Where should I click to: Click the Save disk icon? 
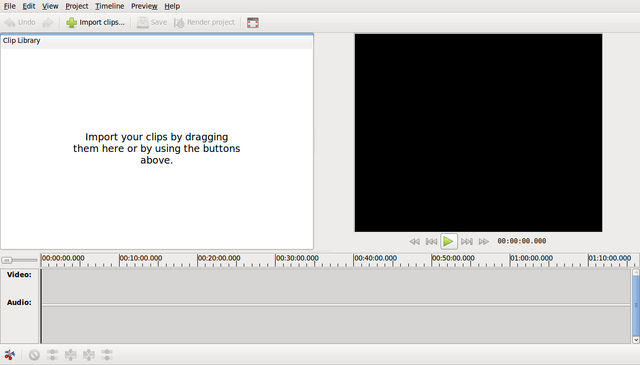point(142,22)
